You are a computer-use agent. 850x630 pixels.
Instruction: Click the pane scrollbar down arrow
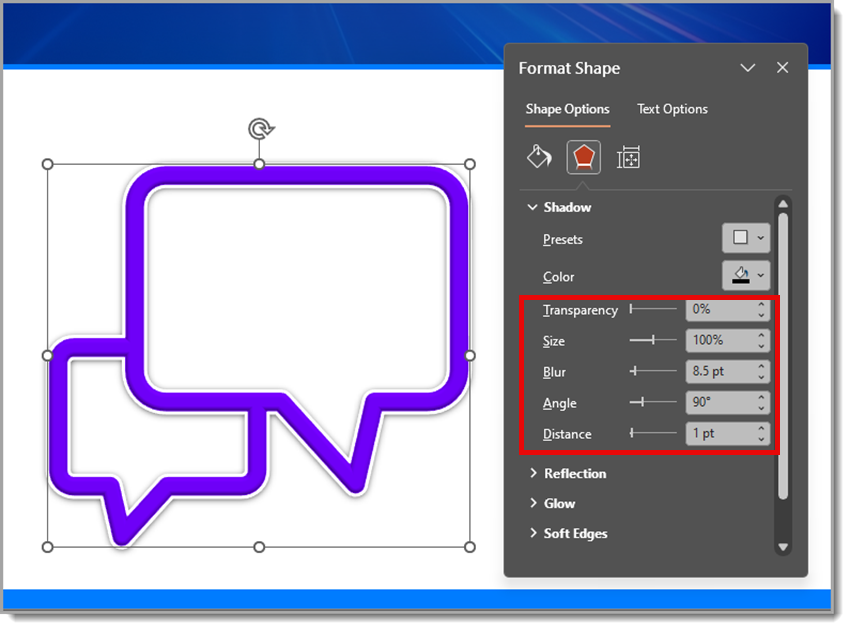pos(783,547)
